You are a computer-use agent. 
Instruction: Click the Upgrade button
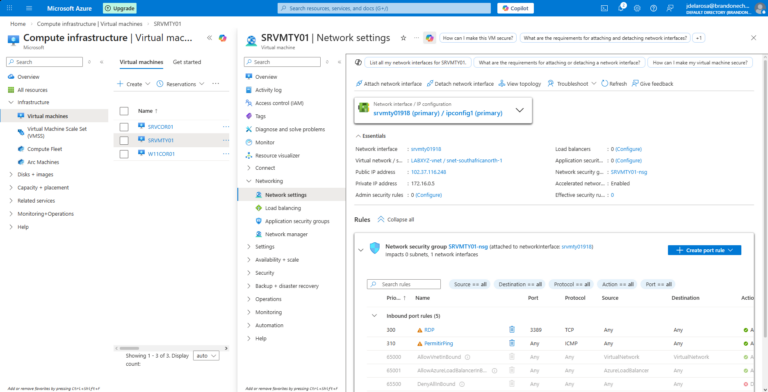(x=120, y=8)
